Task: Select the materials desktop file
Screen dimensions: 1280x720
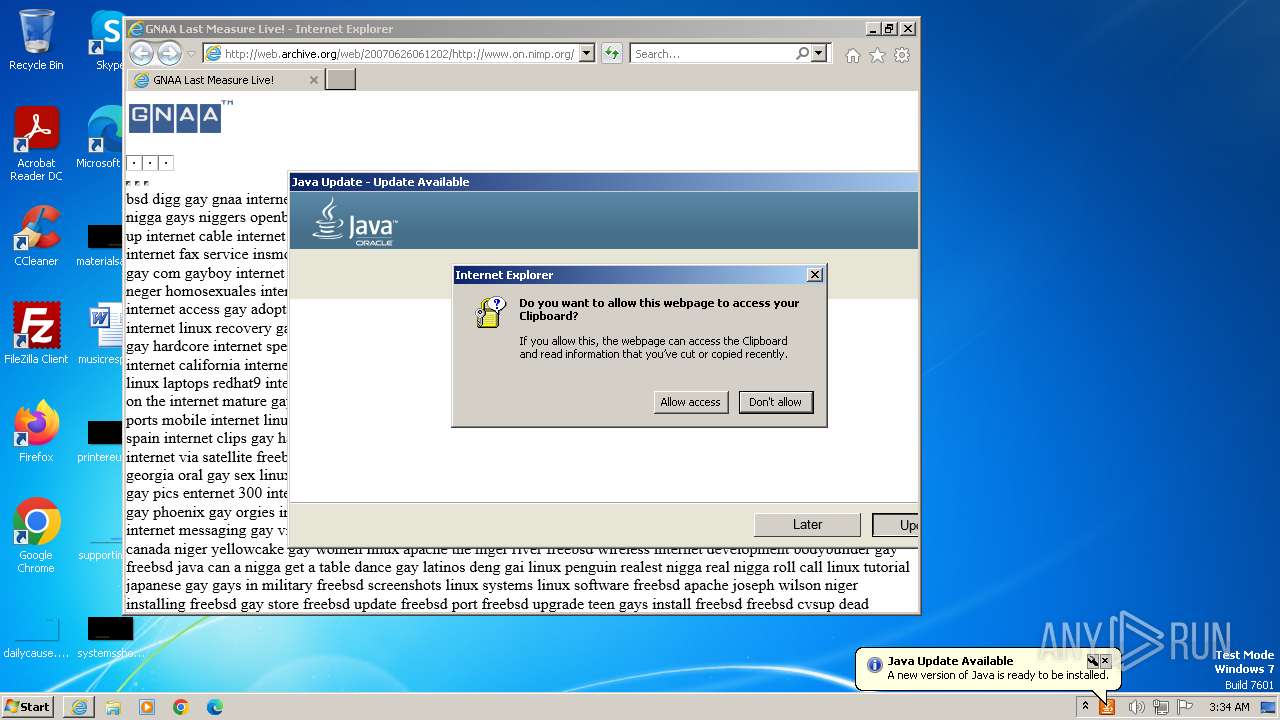Action: 104,246
